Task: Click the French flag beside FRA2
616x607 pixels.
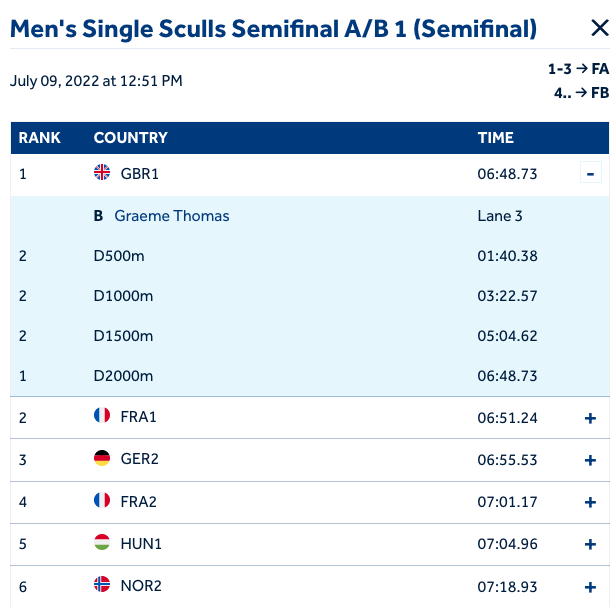Action: (102, 501)
